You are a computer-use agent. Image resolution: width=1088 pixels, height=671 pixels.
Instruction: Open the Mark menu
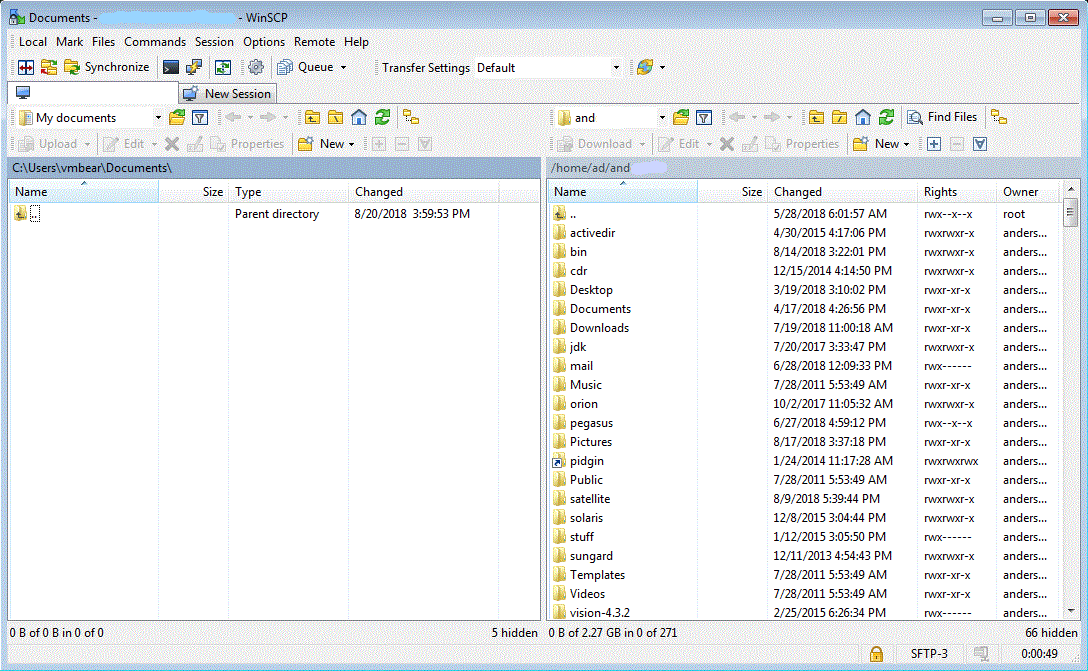point(69,42)
